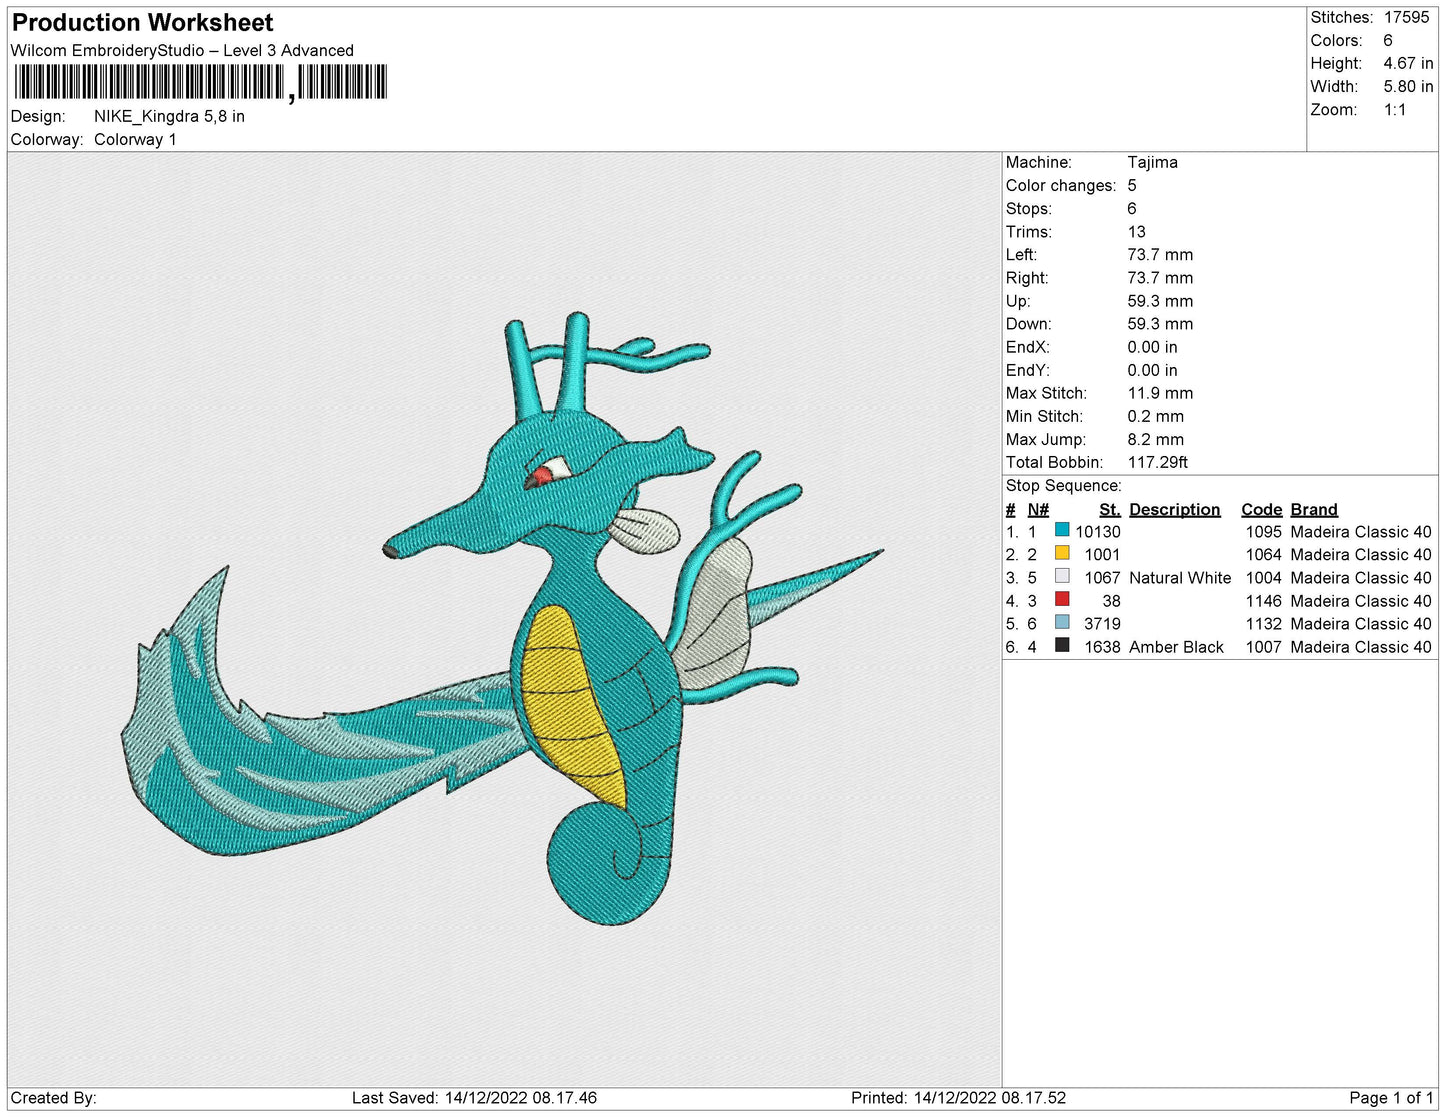Click the Zoom value '1:1'
1445x1117 pixels.
click(x=1395, y=110)
